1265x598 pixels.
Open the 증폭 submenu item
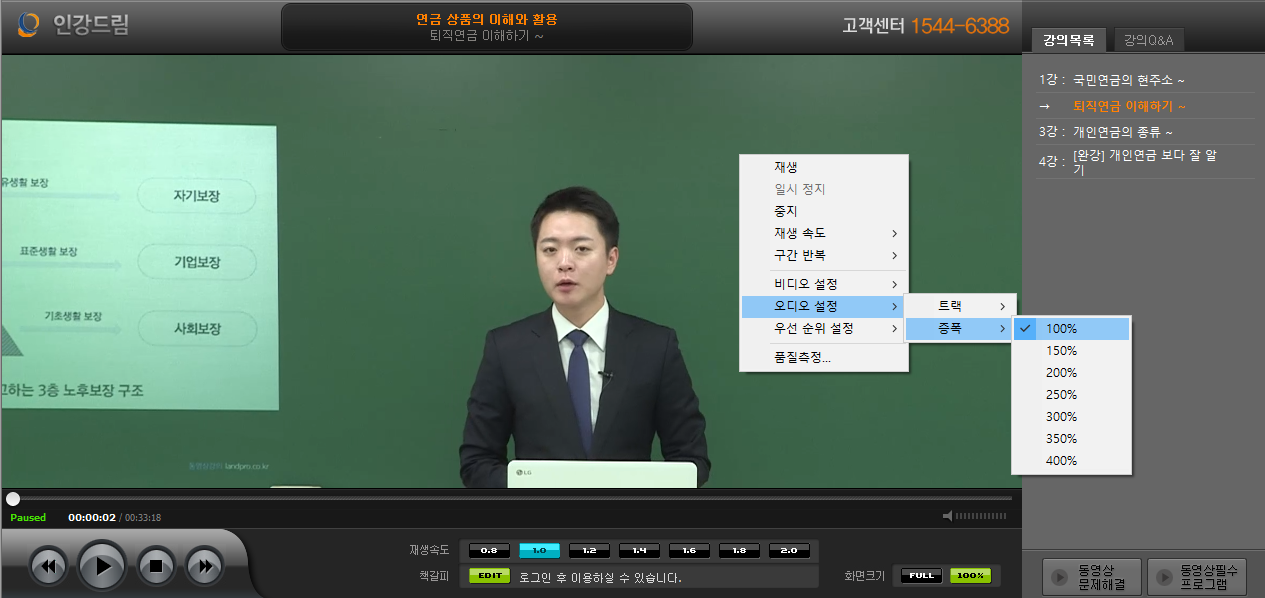[x=960, y=328]
